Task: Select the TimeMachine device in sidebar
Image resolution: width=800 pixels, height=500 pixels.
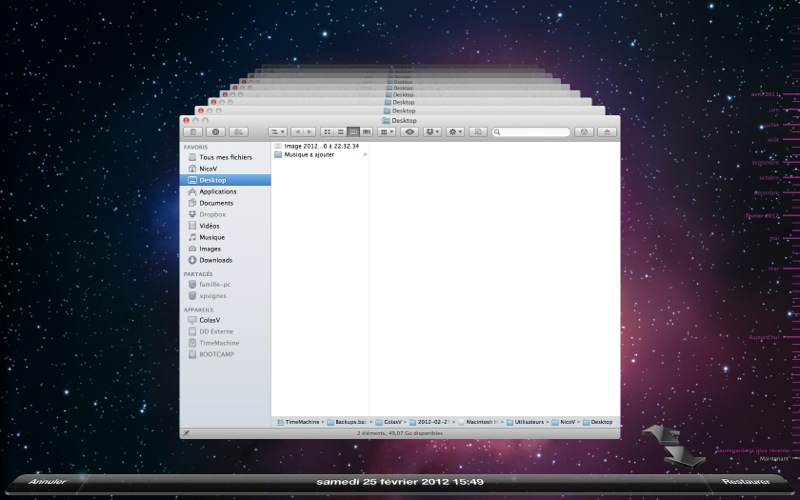Action: [218, 342]
